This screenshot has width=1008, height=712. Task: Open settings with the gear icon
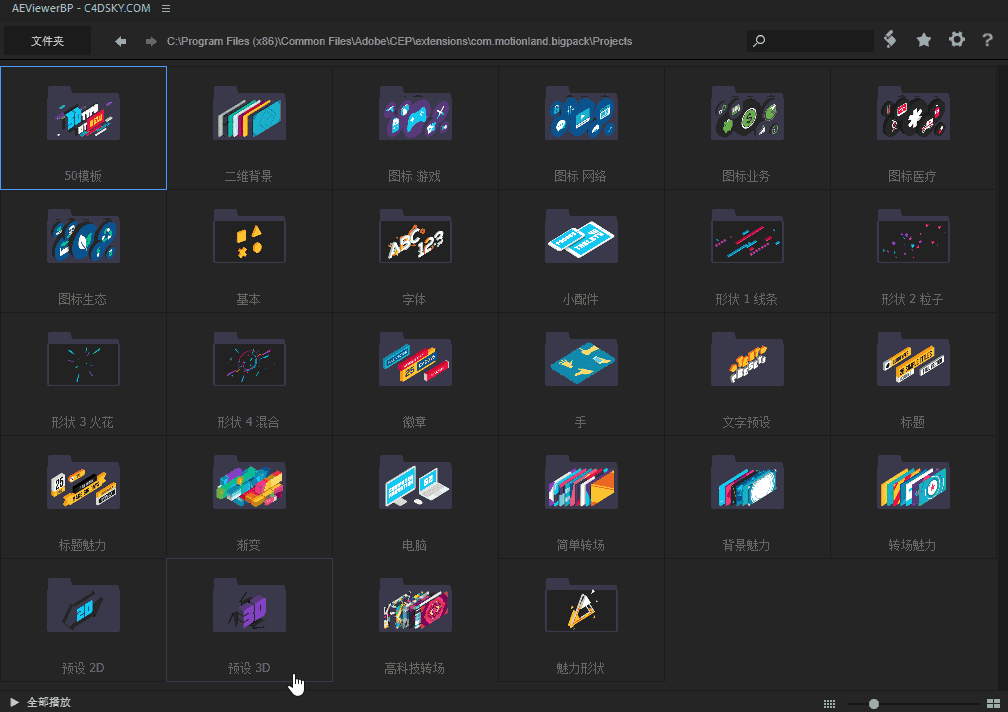[957, 40]
